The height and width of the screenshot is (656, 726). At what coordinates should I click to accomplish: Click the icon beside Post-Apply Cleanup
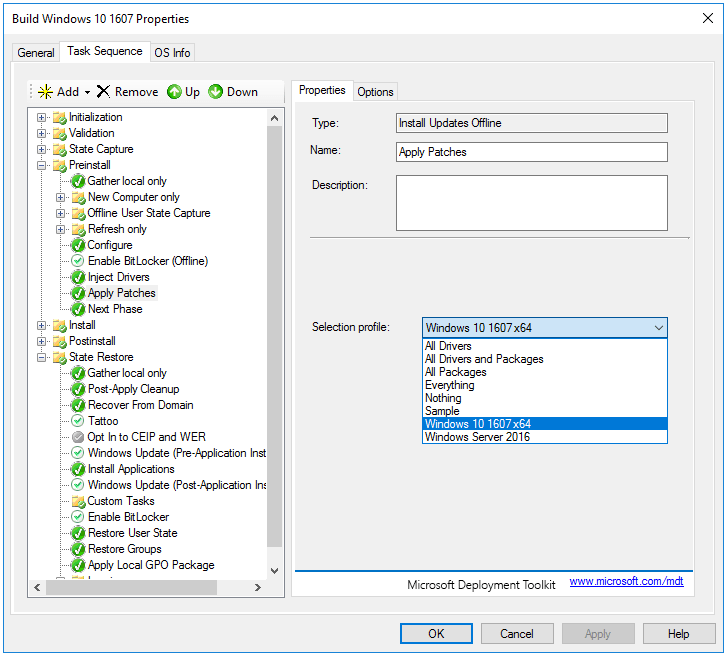tap(78, 389)
